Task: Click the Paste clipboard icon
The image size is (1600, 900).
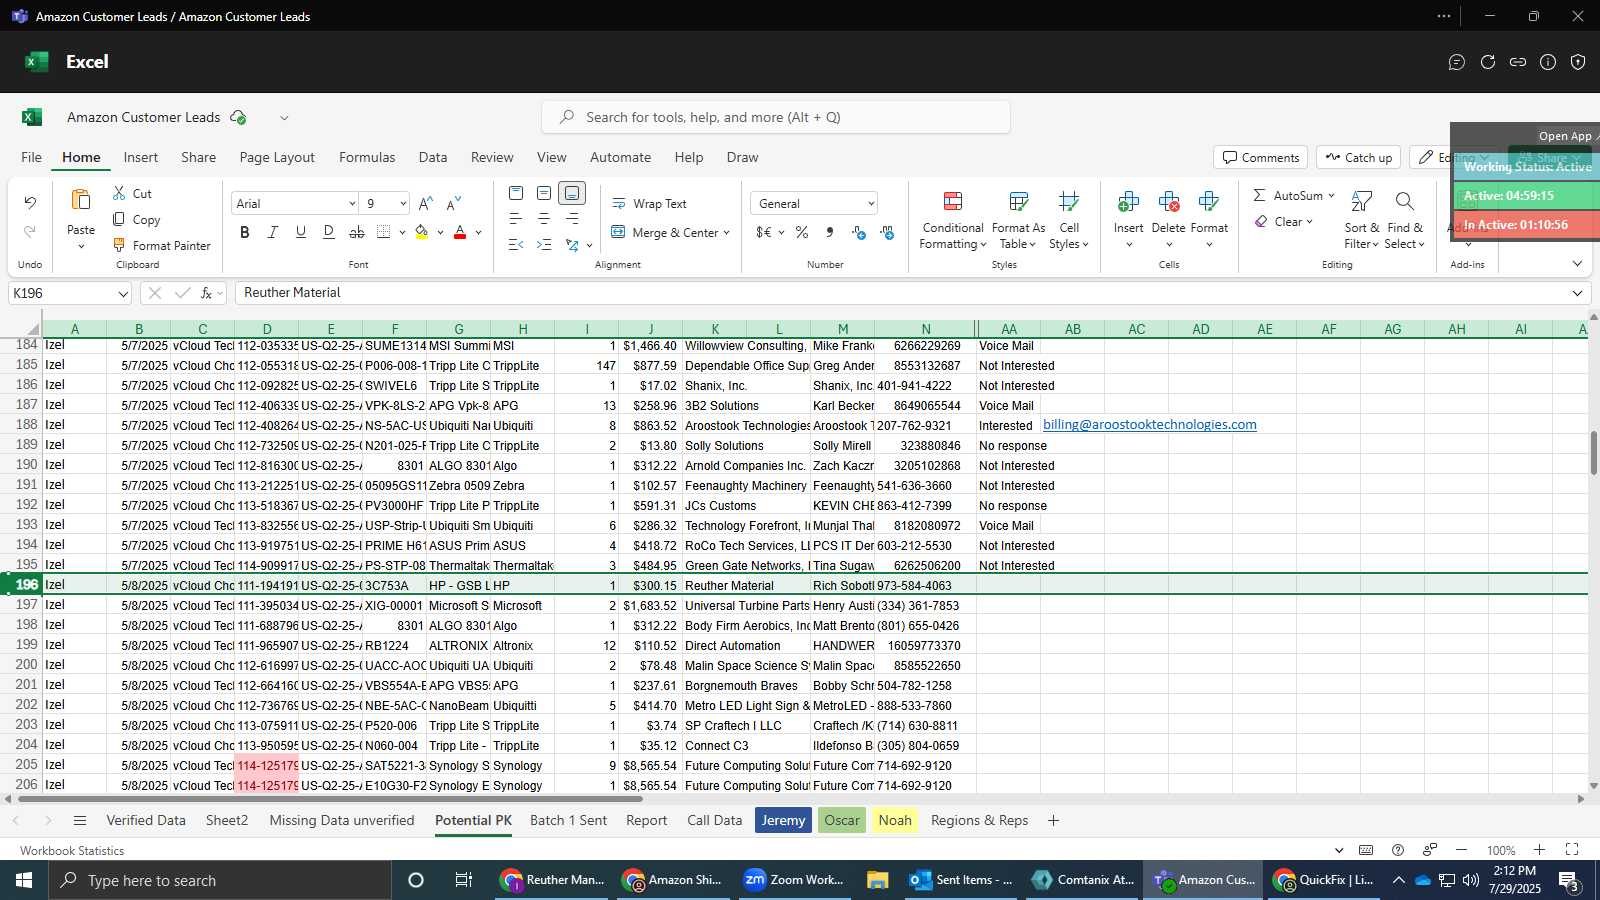Action: point(81,200)
